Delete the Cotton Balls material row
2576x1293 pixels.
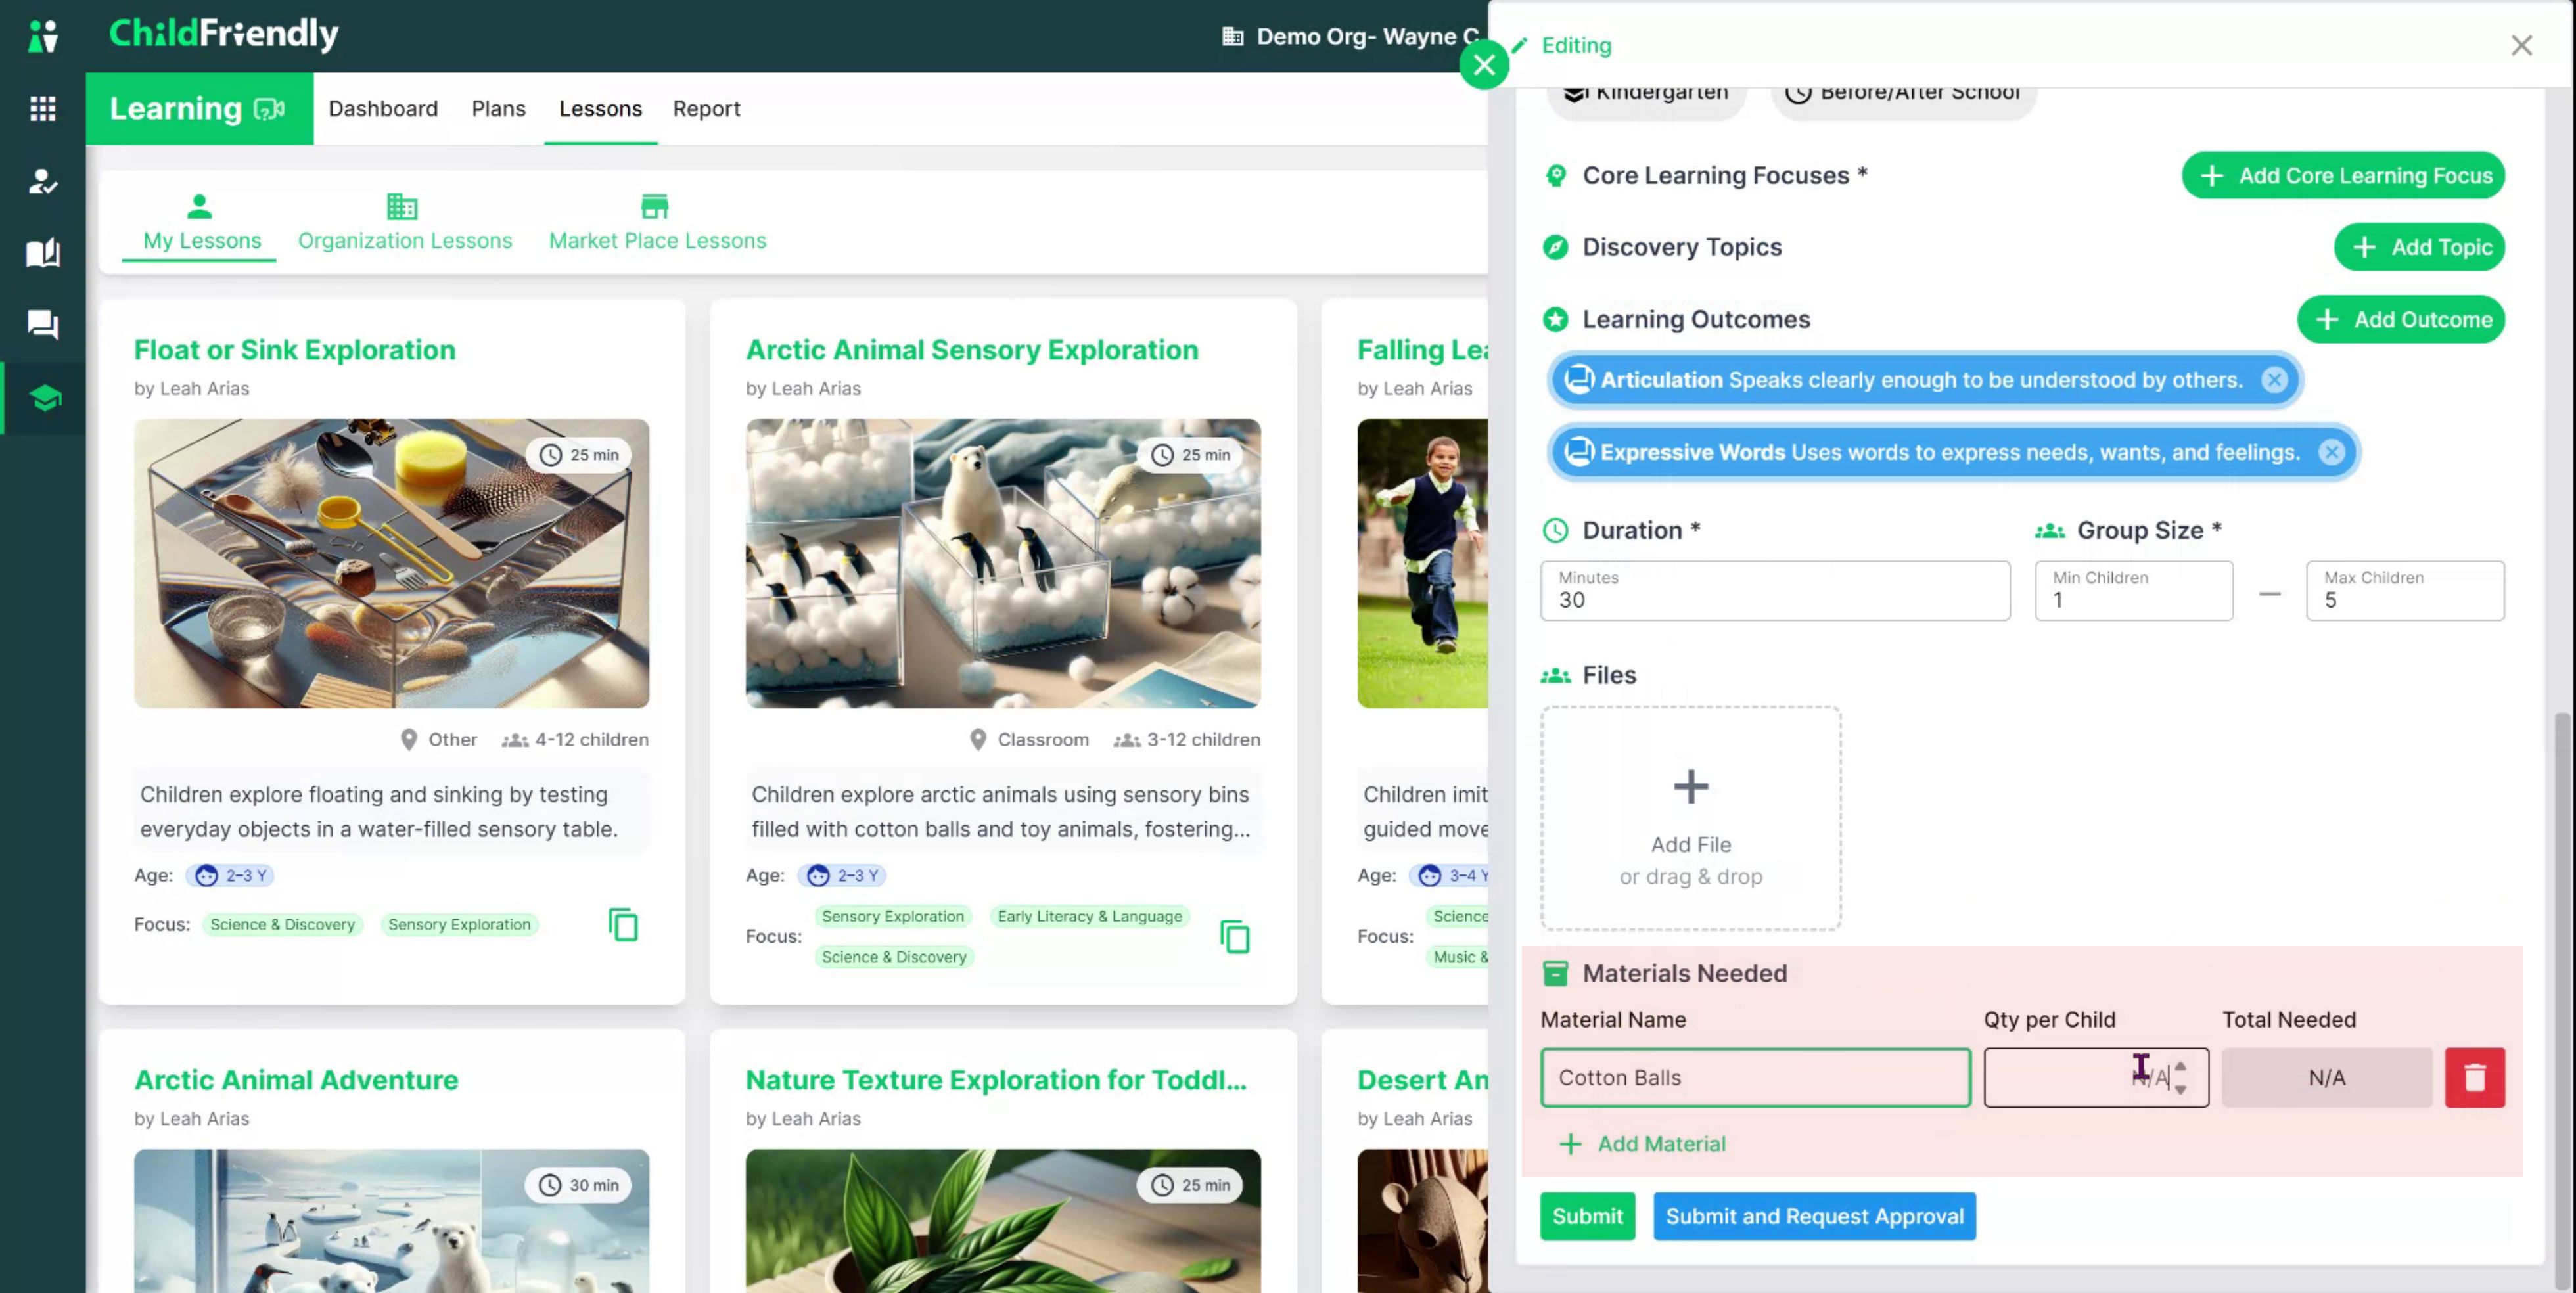pyautogui.click(x=2474, y=1078)
